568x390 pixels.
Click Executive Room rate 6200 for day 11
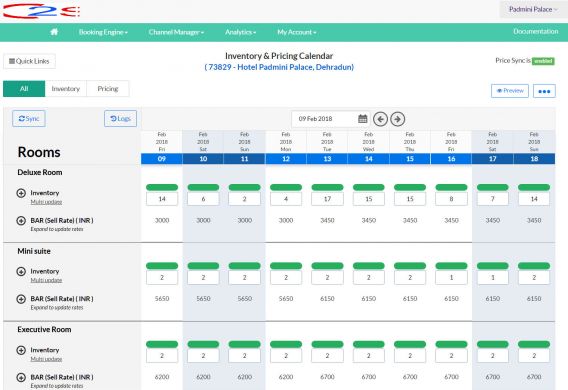[245, 377]
